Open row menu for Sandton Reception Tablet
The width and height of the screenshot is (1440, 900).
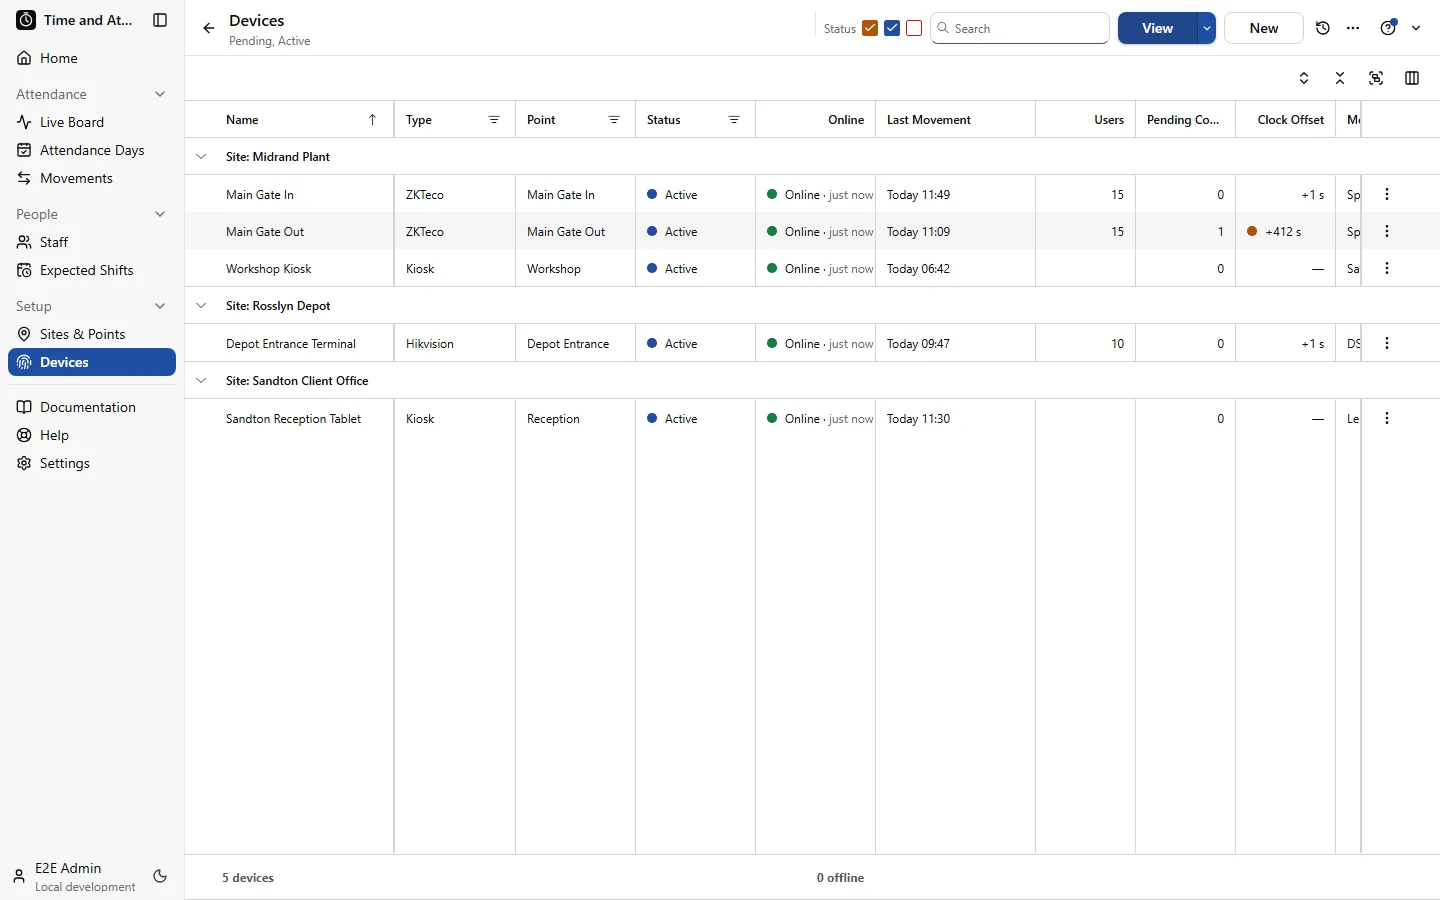tap(1387, 418)
